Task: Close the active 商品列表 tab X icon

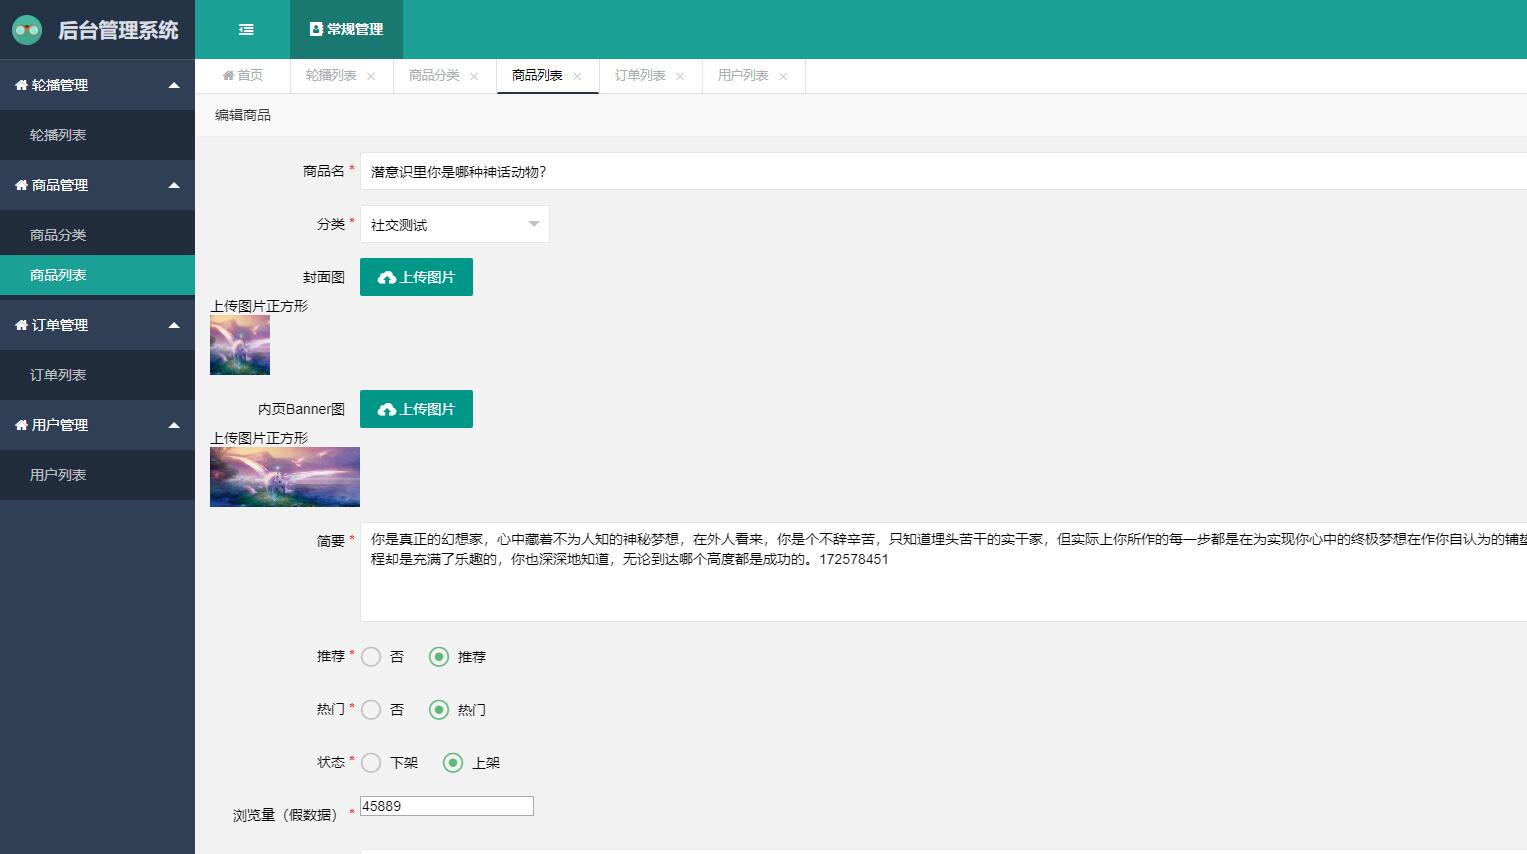Action: (577, 77)
